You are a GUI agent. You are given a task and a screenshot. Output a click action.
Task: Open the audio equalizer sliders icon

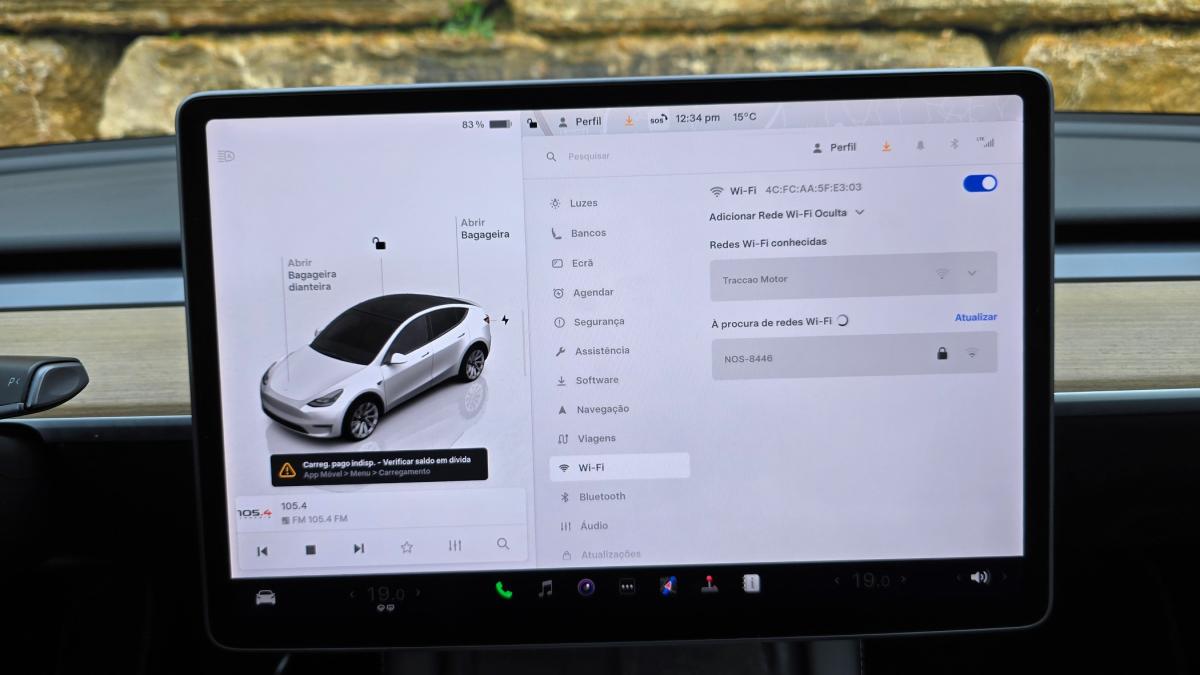455,545
